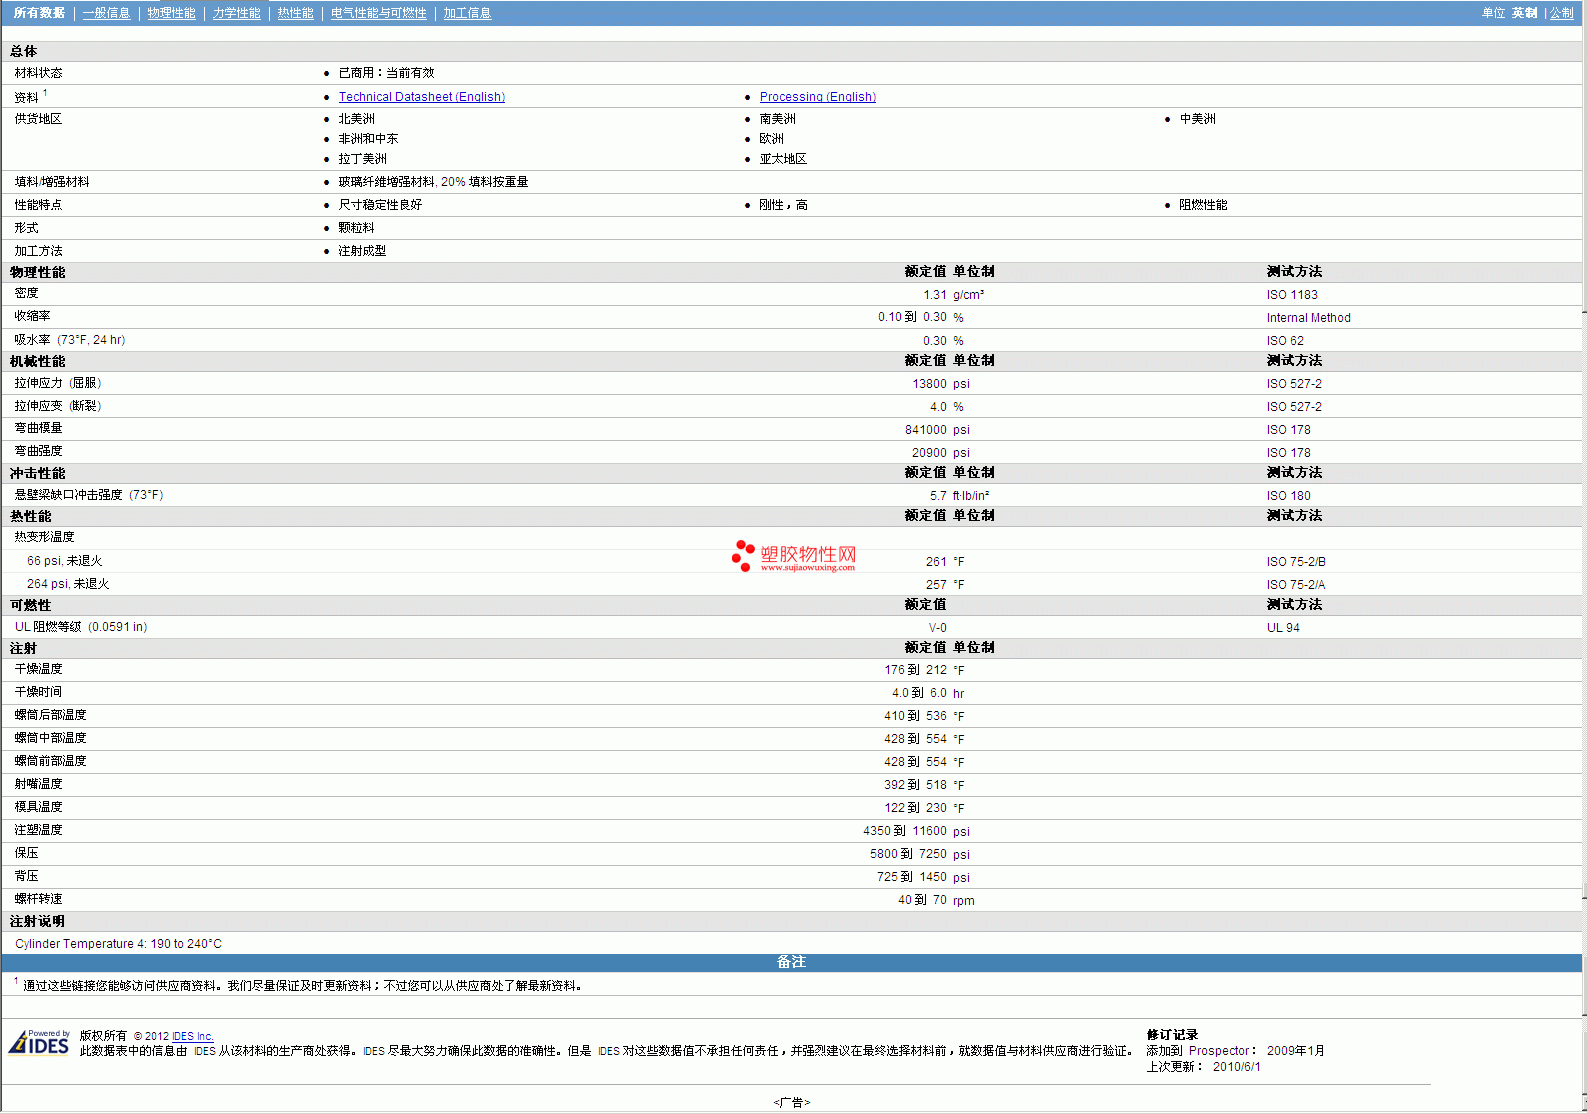Click the 广告 placeholder at the bottom
1587x1114 pixels.
791,1102
